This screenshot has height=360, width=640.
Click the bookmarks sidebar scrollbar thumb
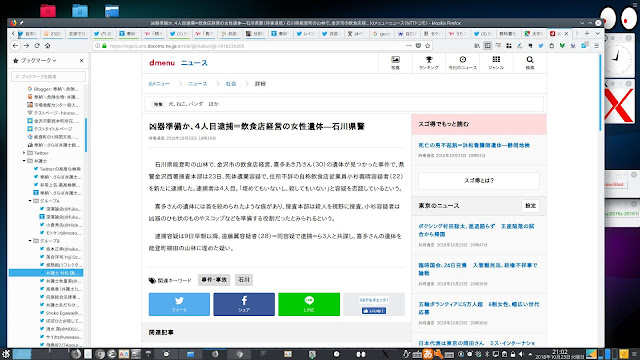(x=86, y=135)
